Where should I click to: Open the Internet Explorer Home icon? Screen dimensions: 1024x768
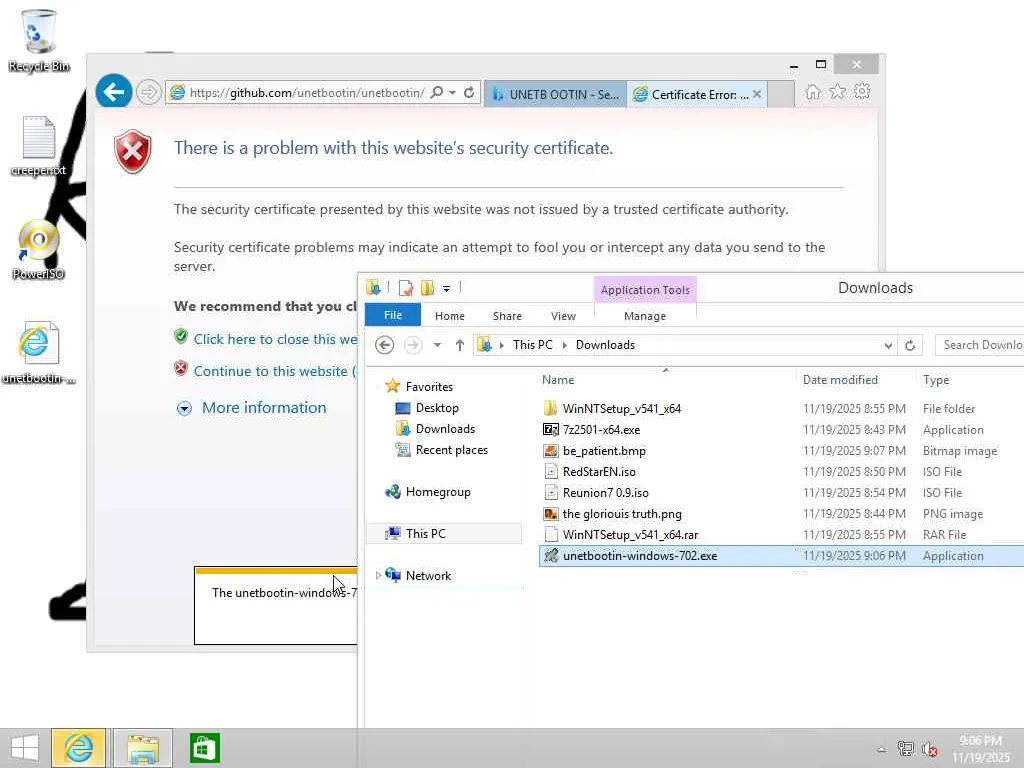(812, 92)
